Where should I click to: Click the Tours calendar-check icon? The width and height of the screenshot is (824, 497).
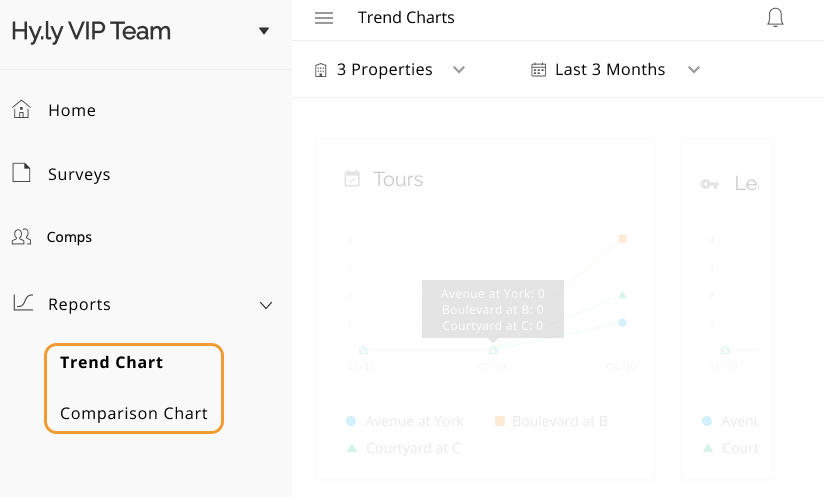pos(352,179)
